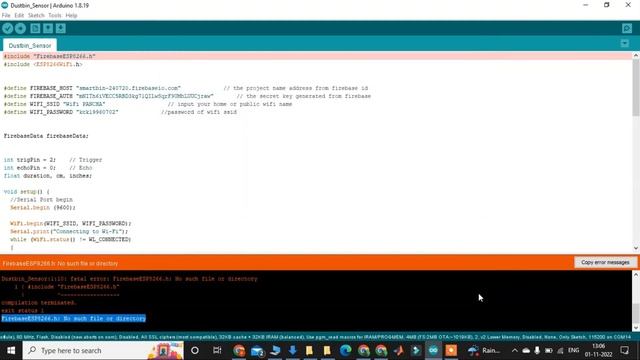Click the fatal error line in console
Screen dimensions: 640x360
click(129, 279)
